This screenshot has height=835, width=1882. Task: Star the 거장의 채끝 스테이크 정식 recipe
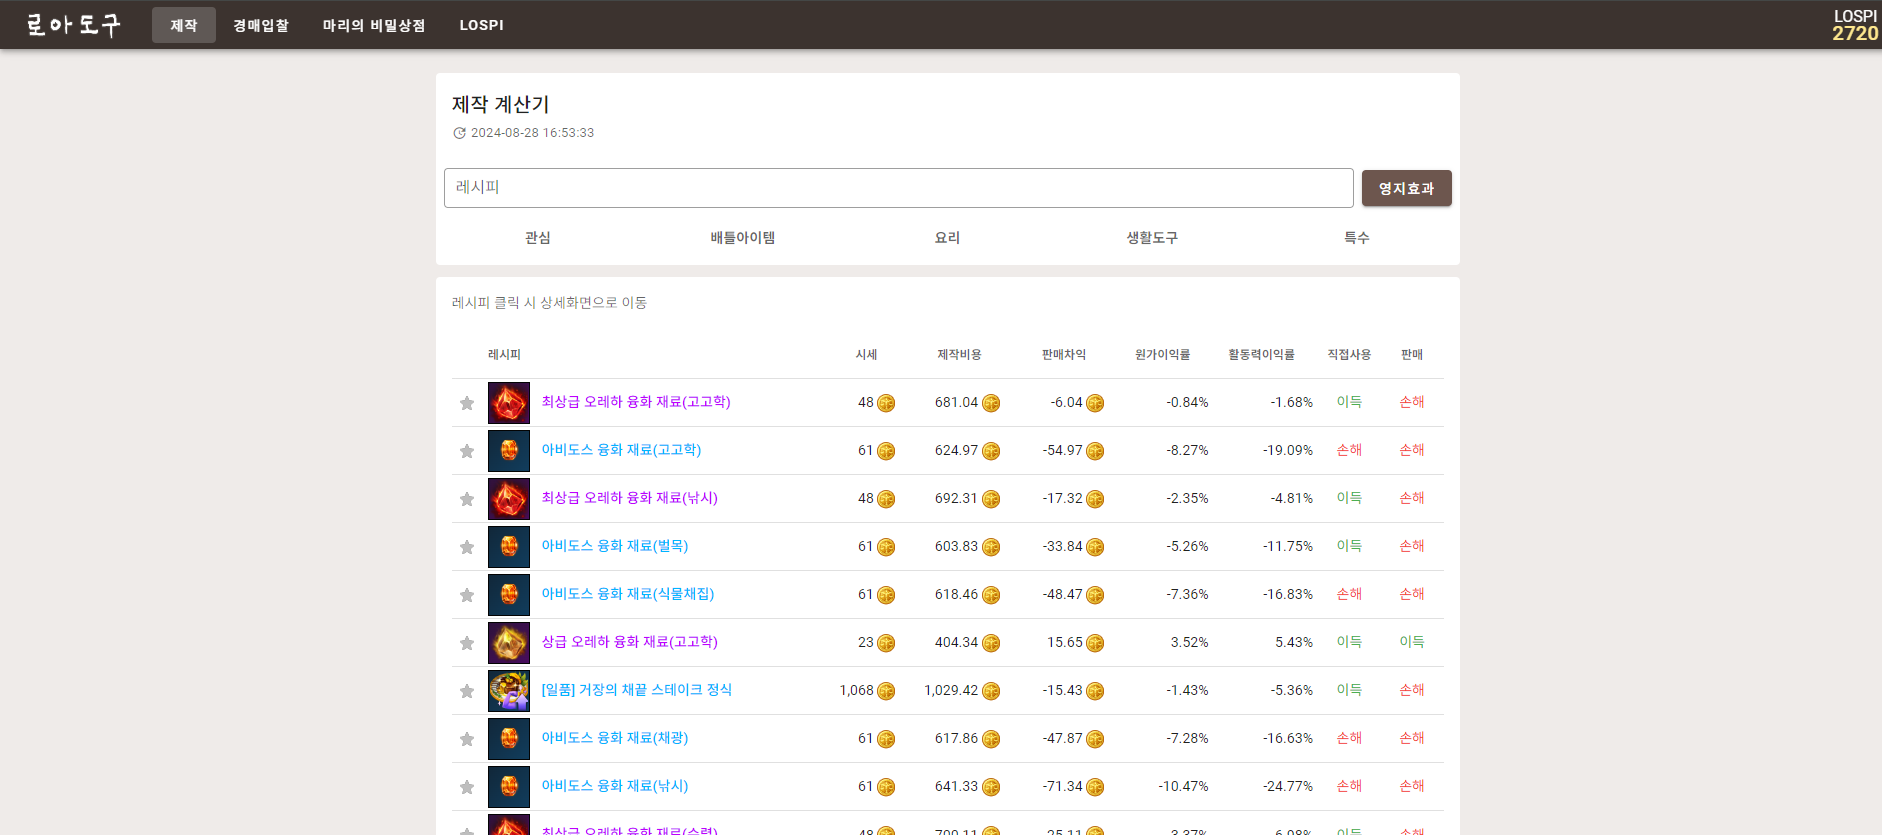(x=466, y=691)
